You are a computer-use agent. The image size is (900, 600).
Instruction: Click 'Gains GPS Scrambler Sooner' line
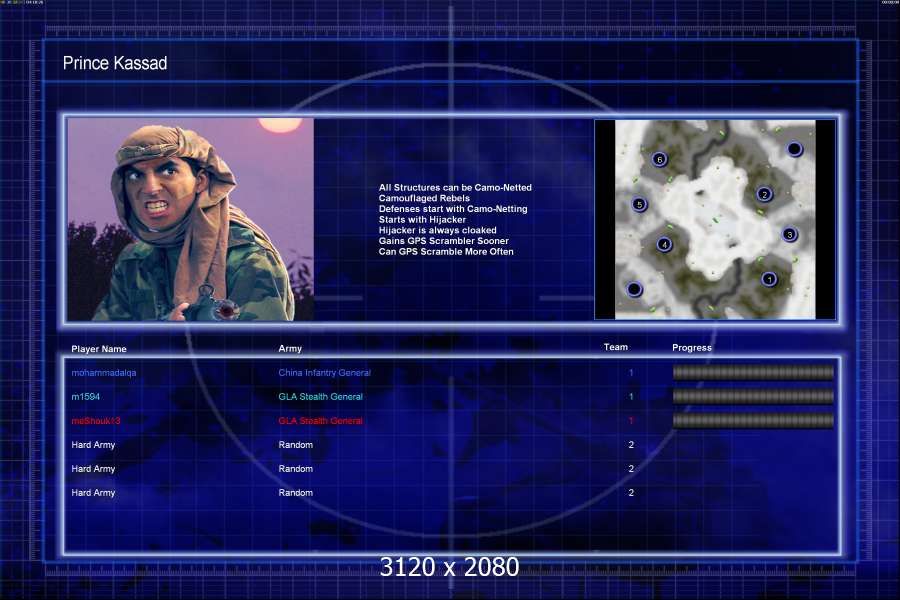[x=444, y=241]
